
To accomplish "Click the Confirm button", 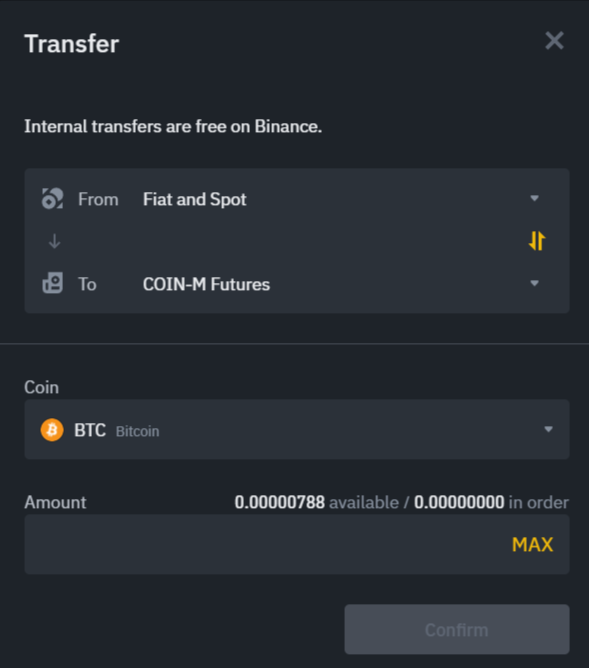I will pyautogui.click(x=457, y=629).
